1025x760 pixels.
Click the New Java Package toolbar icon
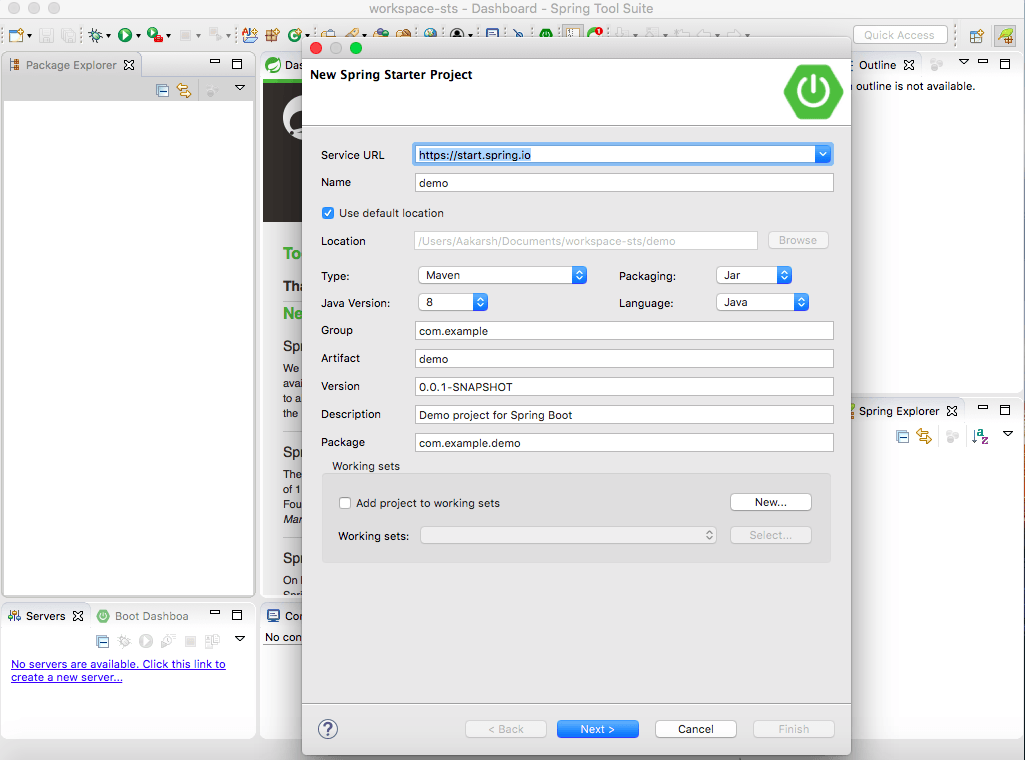273,35
